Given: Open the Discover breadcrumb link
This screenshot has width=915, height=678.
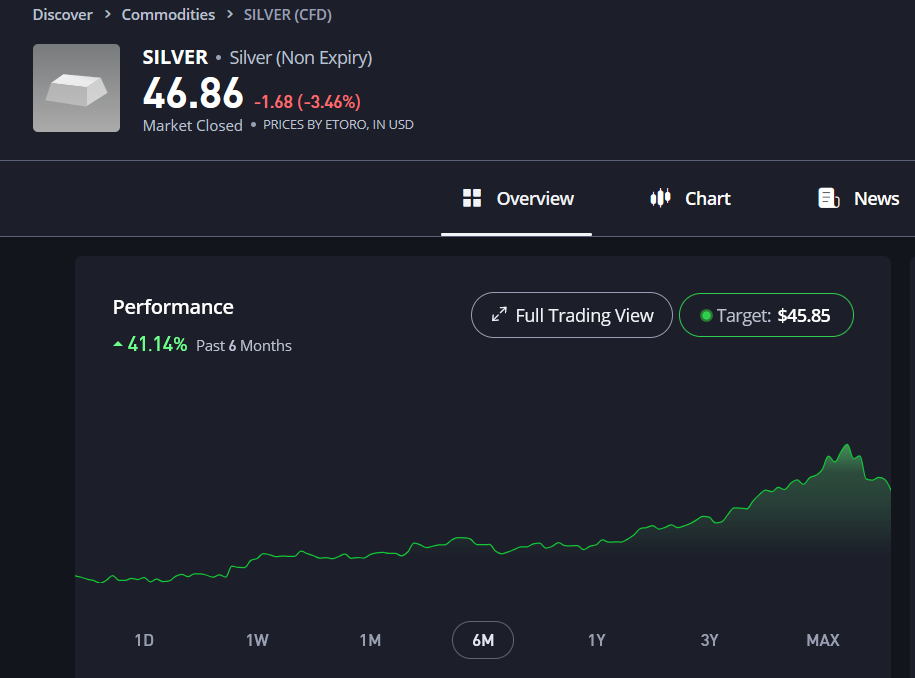Looking at the screenshot, I should 62,15.
